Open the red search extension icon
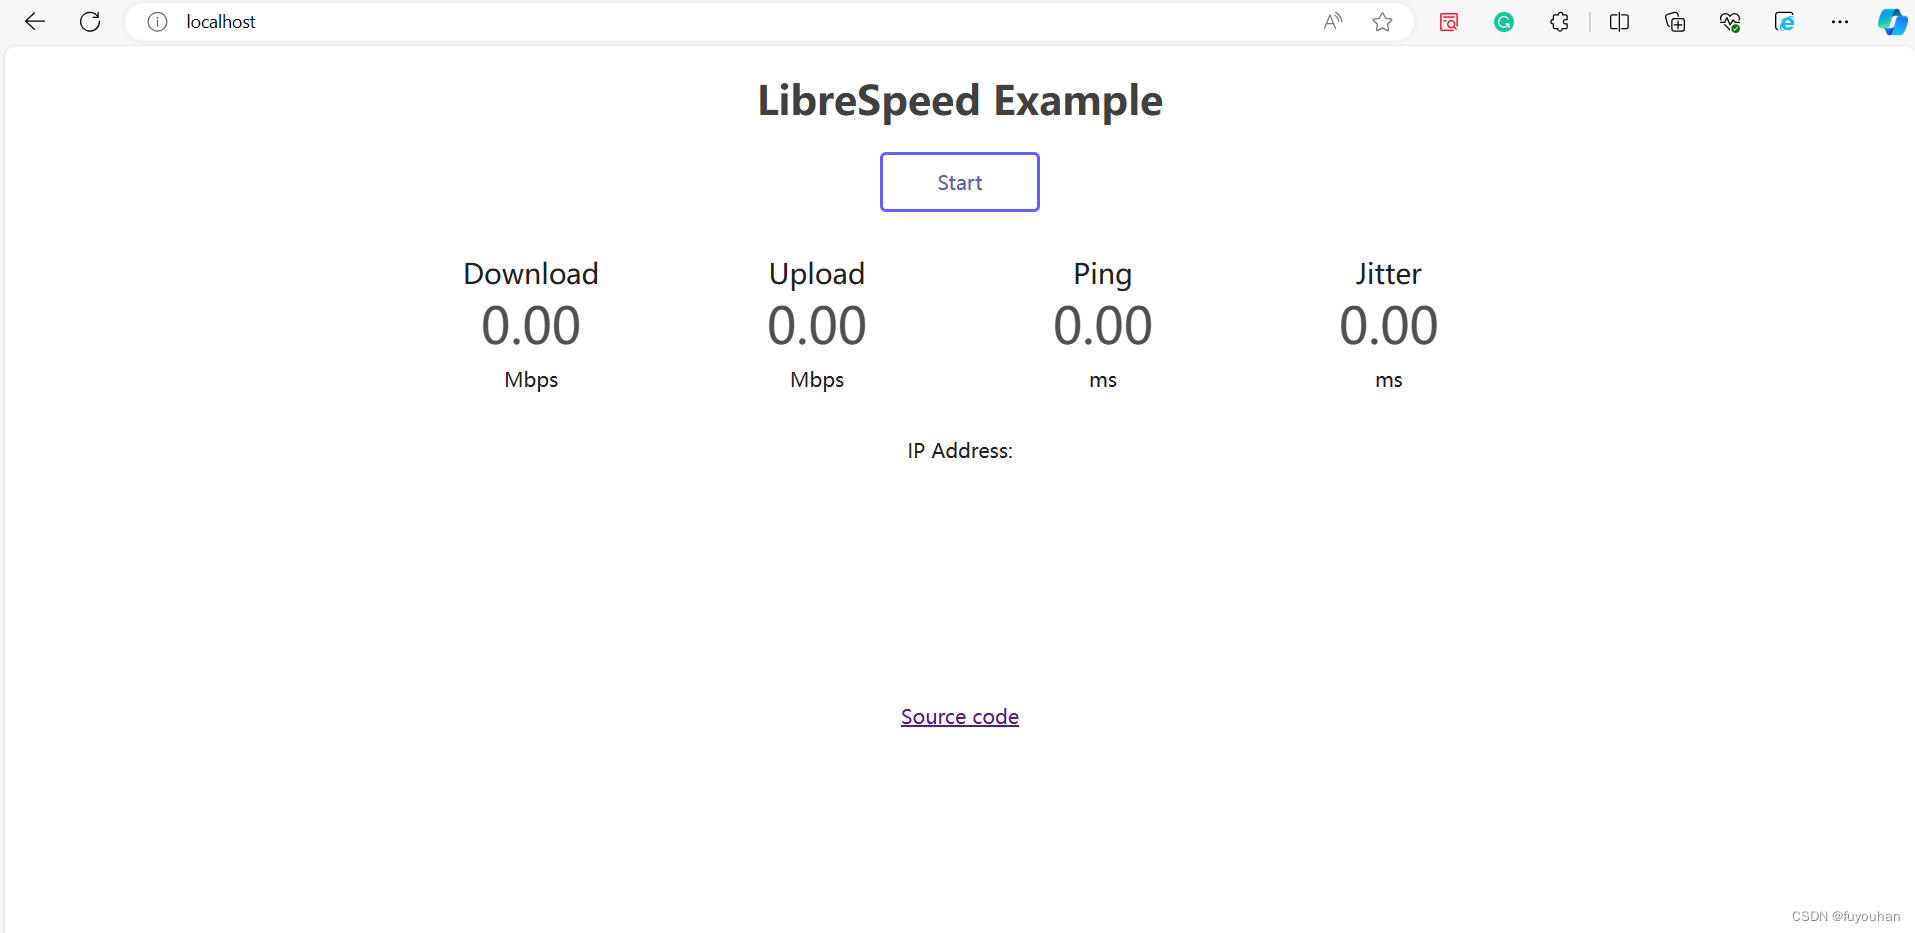Viewport: 1915px width, 933px height. 1449,22
